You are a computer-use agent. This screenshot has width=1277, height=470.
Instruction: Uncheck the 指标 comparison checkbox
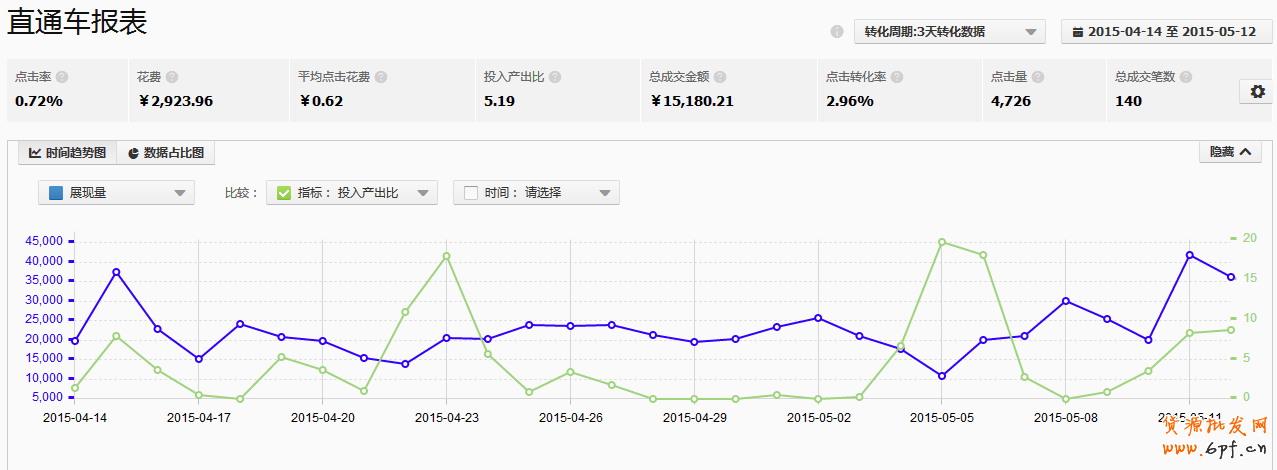284,193
